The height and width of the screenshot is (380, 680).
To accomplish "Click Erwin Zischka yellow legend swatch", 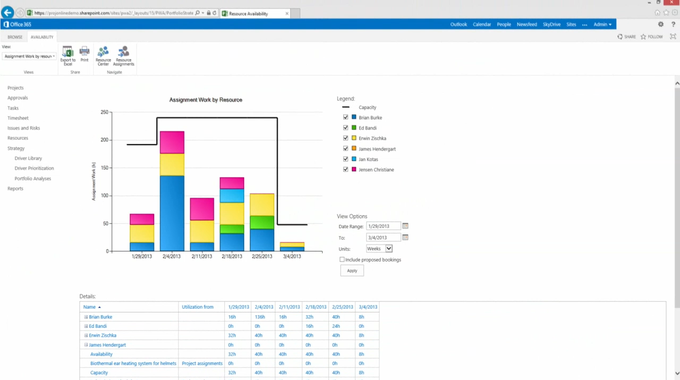I will coord(354,138).
